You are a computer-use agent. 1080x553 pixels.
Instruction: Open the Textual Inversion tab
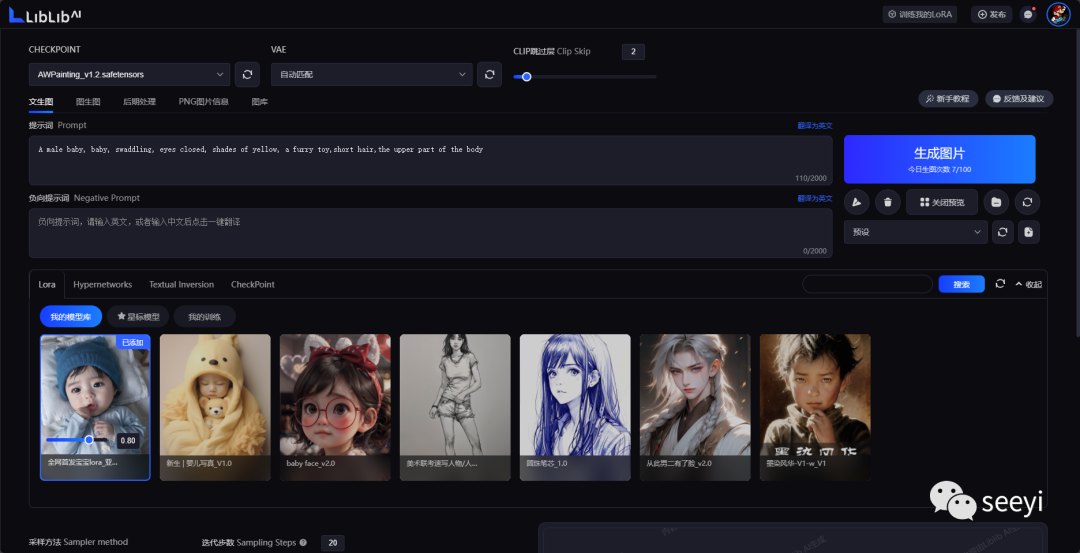(x=181, y=284)
